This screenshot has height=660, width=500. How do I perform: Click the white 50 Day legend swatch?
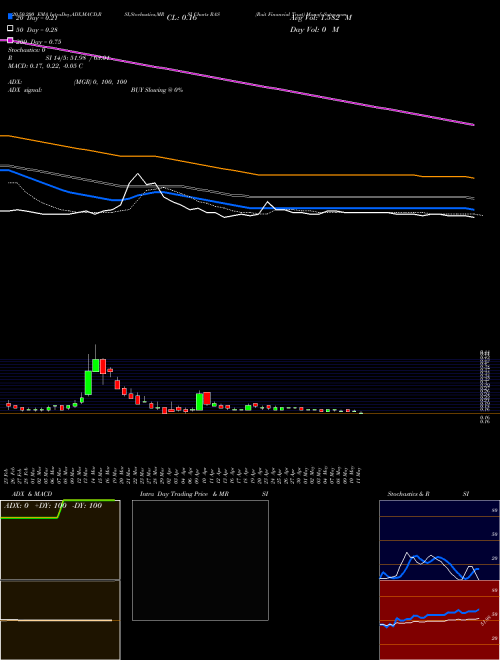click(10, 29)
